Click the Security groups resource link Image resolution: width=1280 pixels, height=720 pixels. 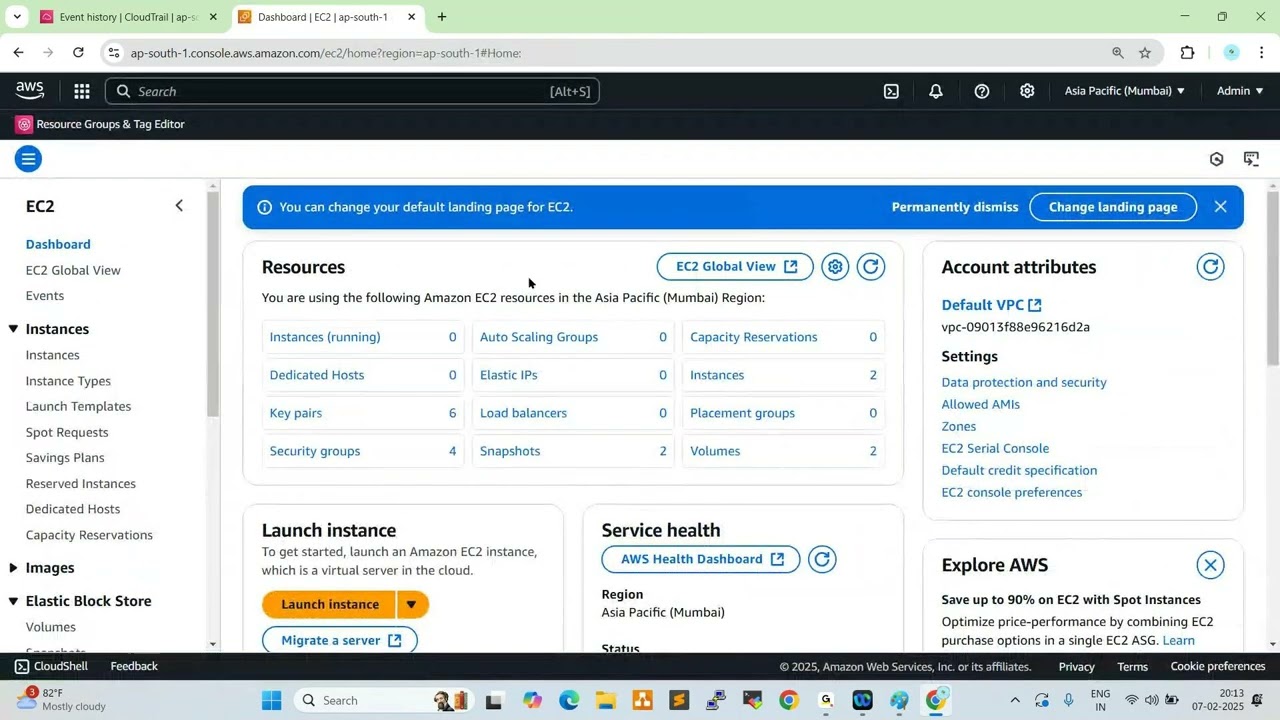314,451
